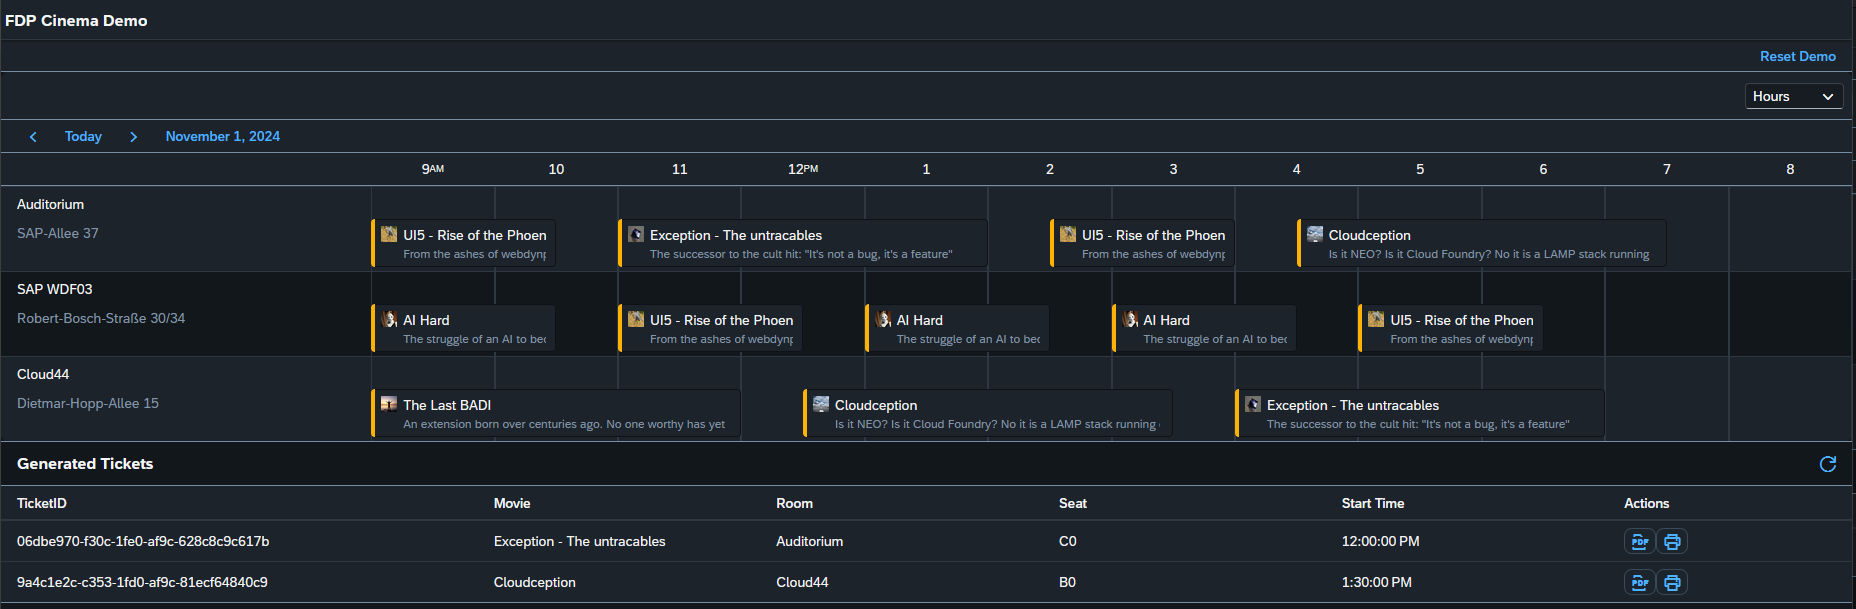Click the SAP WDF03 room row header

point(186,314)
